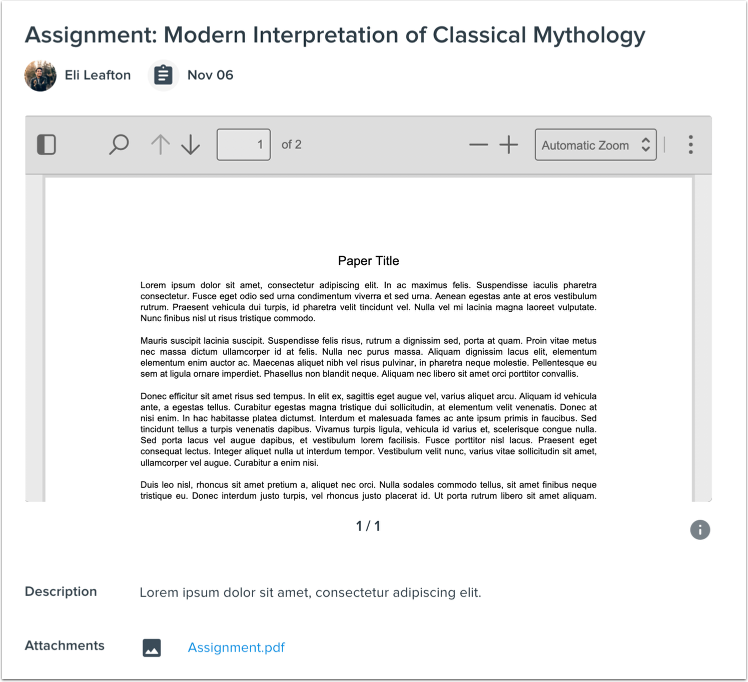Image resolution: width=748 pixels, height=682 pixels.
Task: Zoom in with the plus button
Action: tap(509, 145)
